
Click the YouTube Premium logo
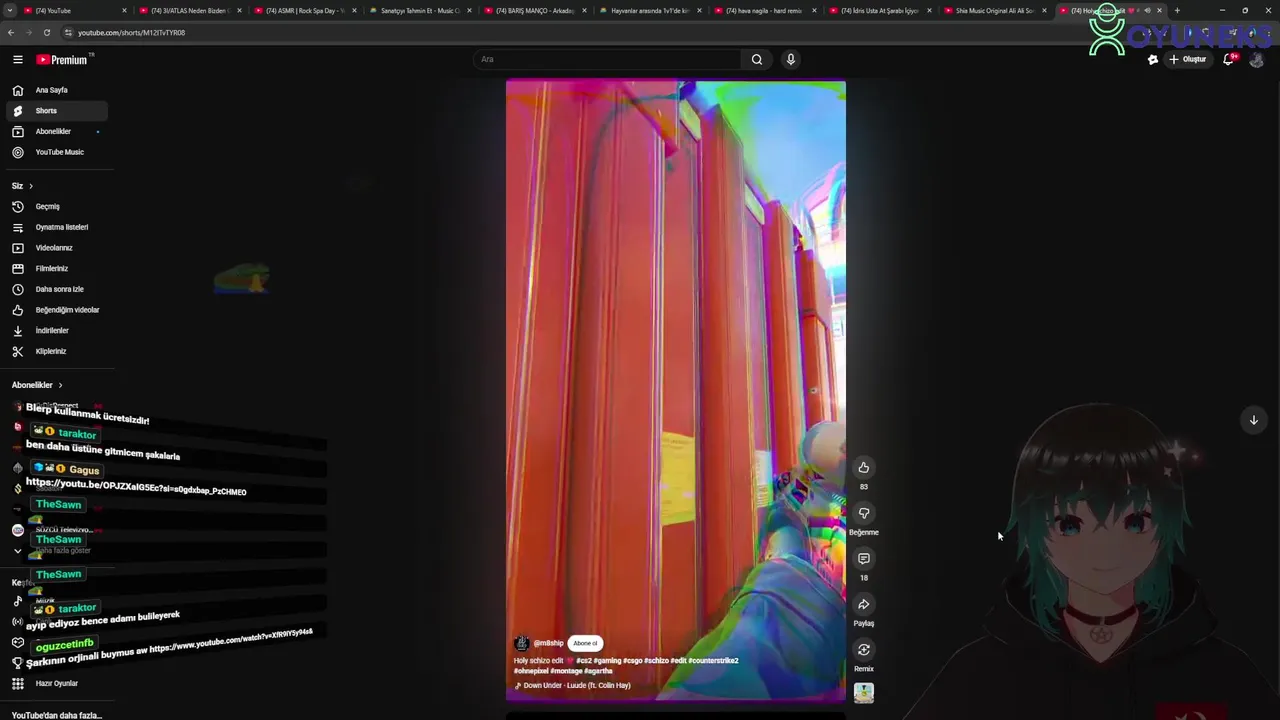coord(62,60)
